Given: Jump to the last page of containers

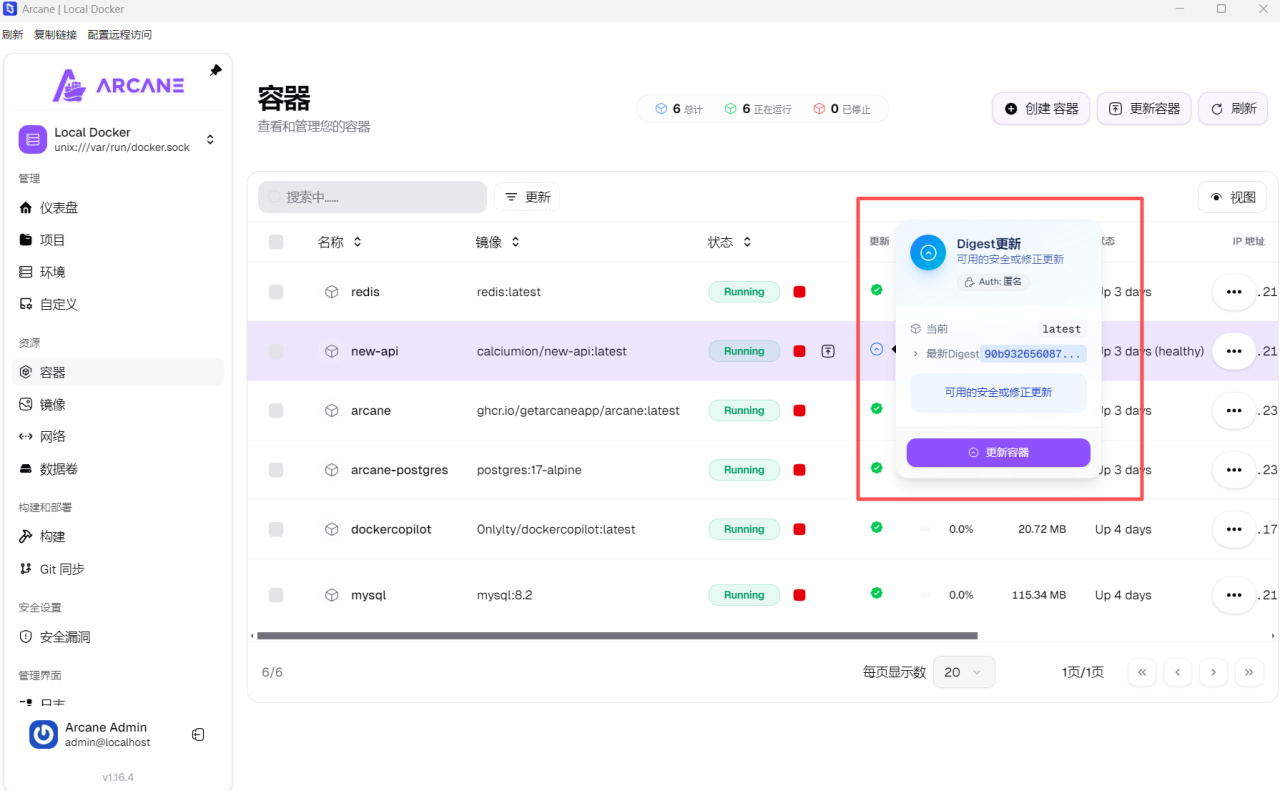Looking at the screenshot, I should [x=1249, y=672].
